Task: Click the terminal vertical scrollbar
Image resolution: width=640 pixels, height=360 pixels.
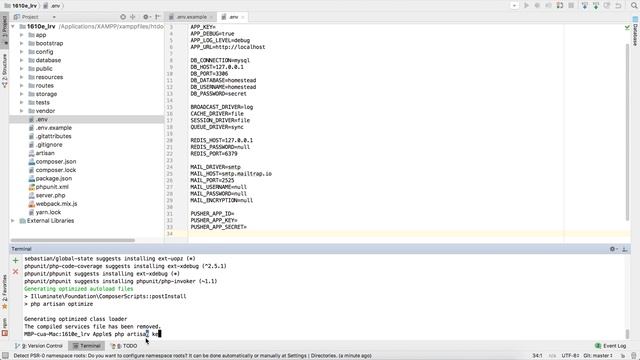Action: tap(627, 334)
